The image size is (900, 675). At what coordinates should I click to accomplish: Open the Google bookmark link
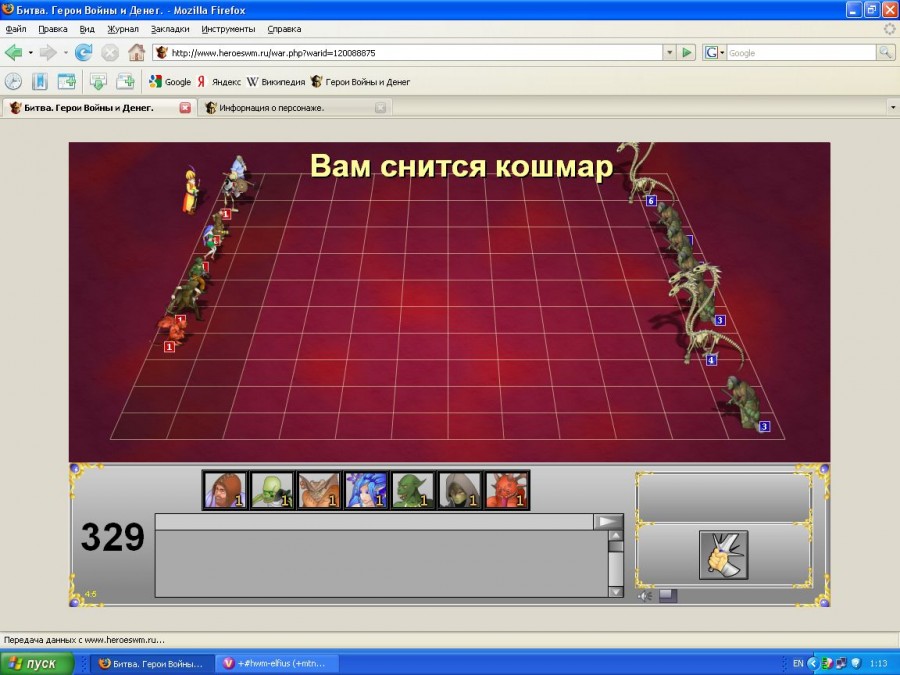(170, 82)
